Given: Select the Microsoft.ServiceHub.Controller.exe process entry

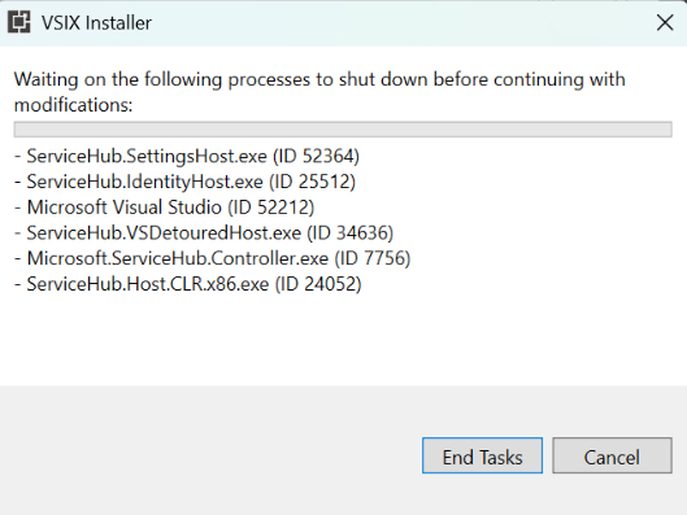Looking at the screenshot, I should [x=212, y=258].
